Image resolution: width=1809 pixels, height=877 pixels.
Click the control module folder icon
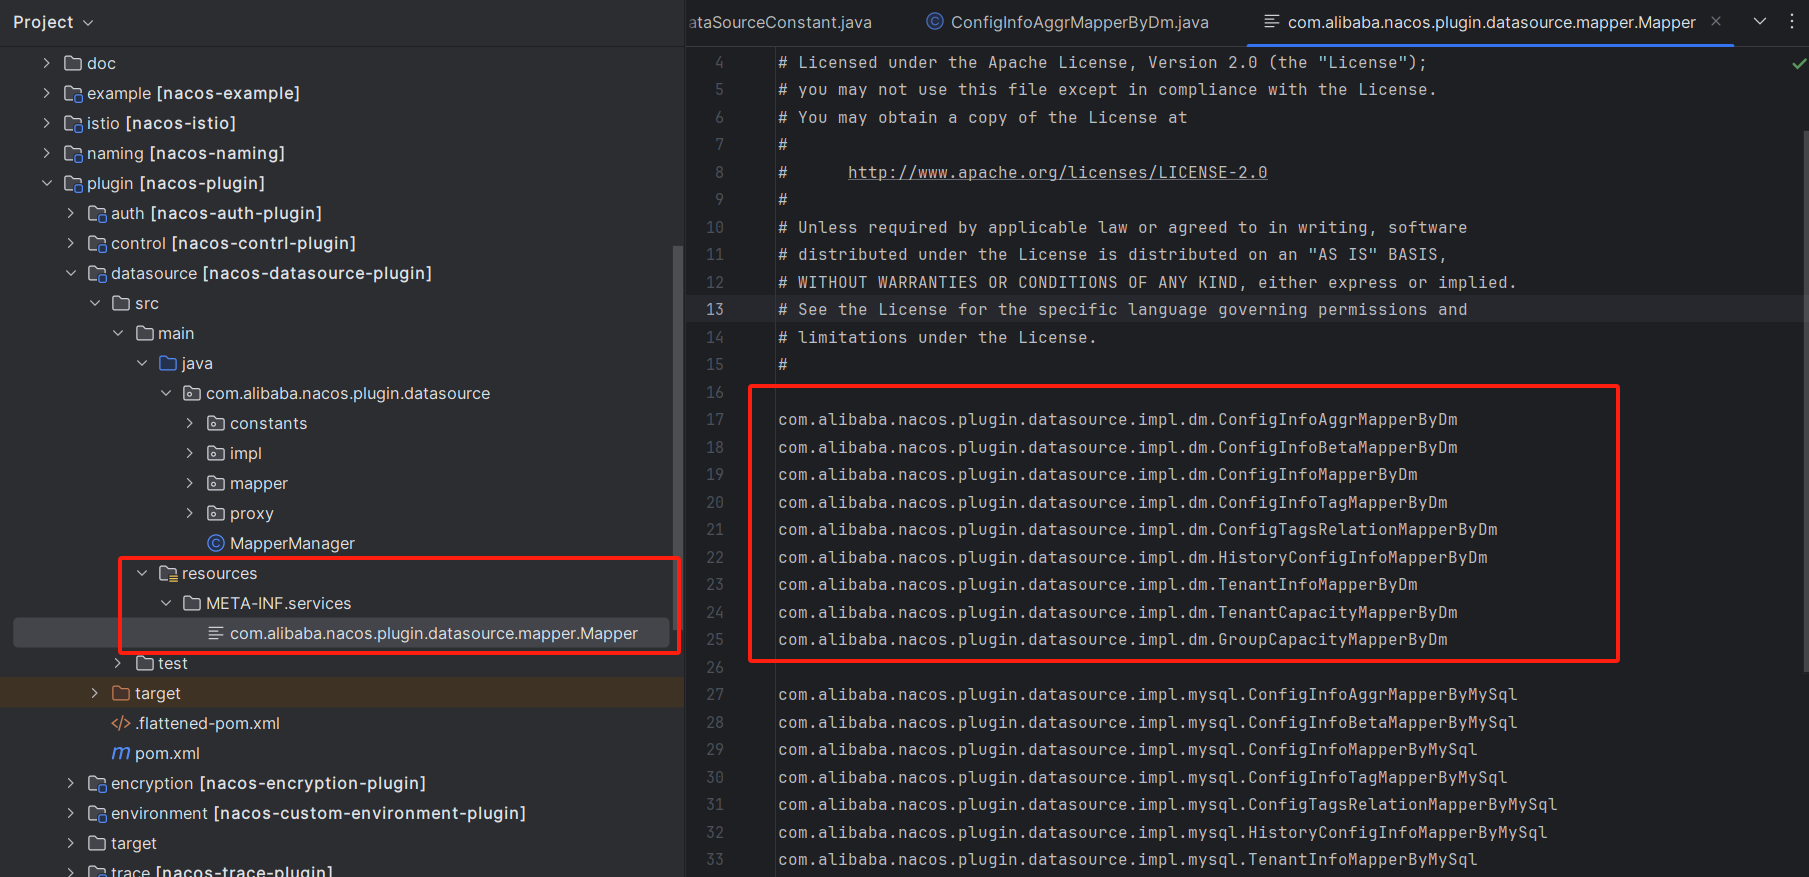pyautogui.click(x=97, y=243)
